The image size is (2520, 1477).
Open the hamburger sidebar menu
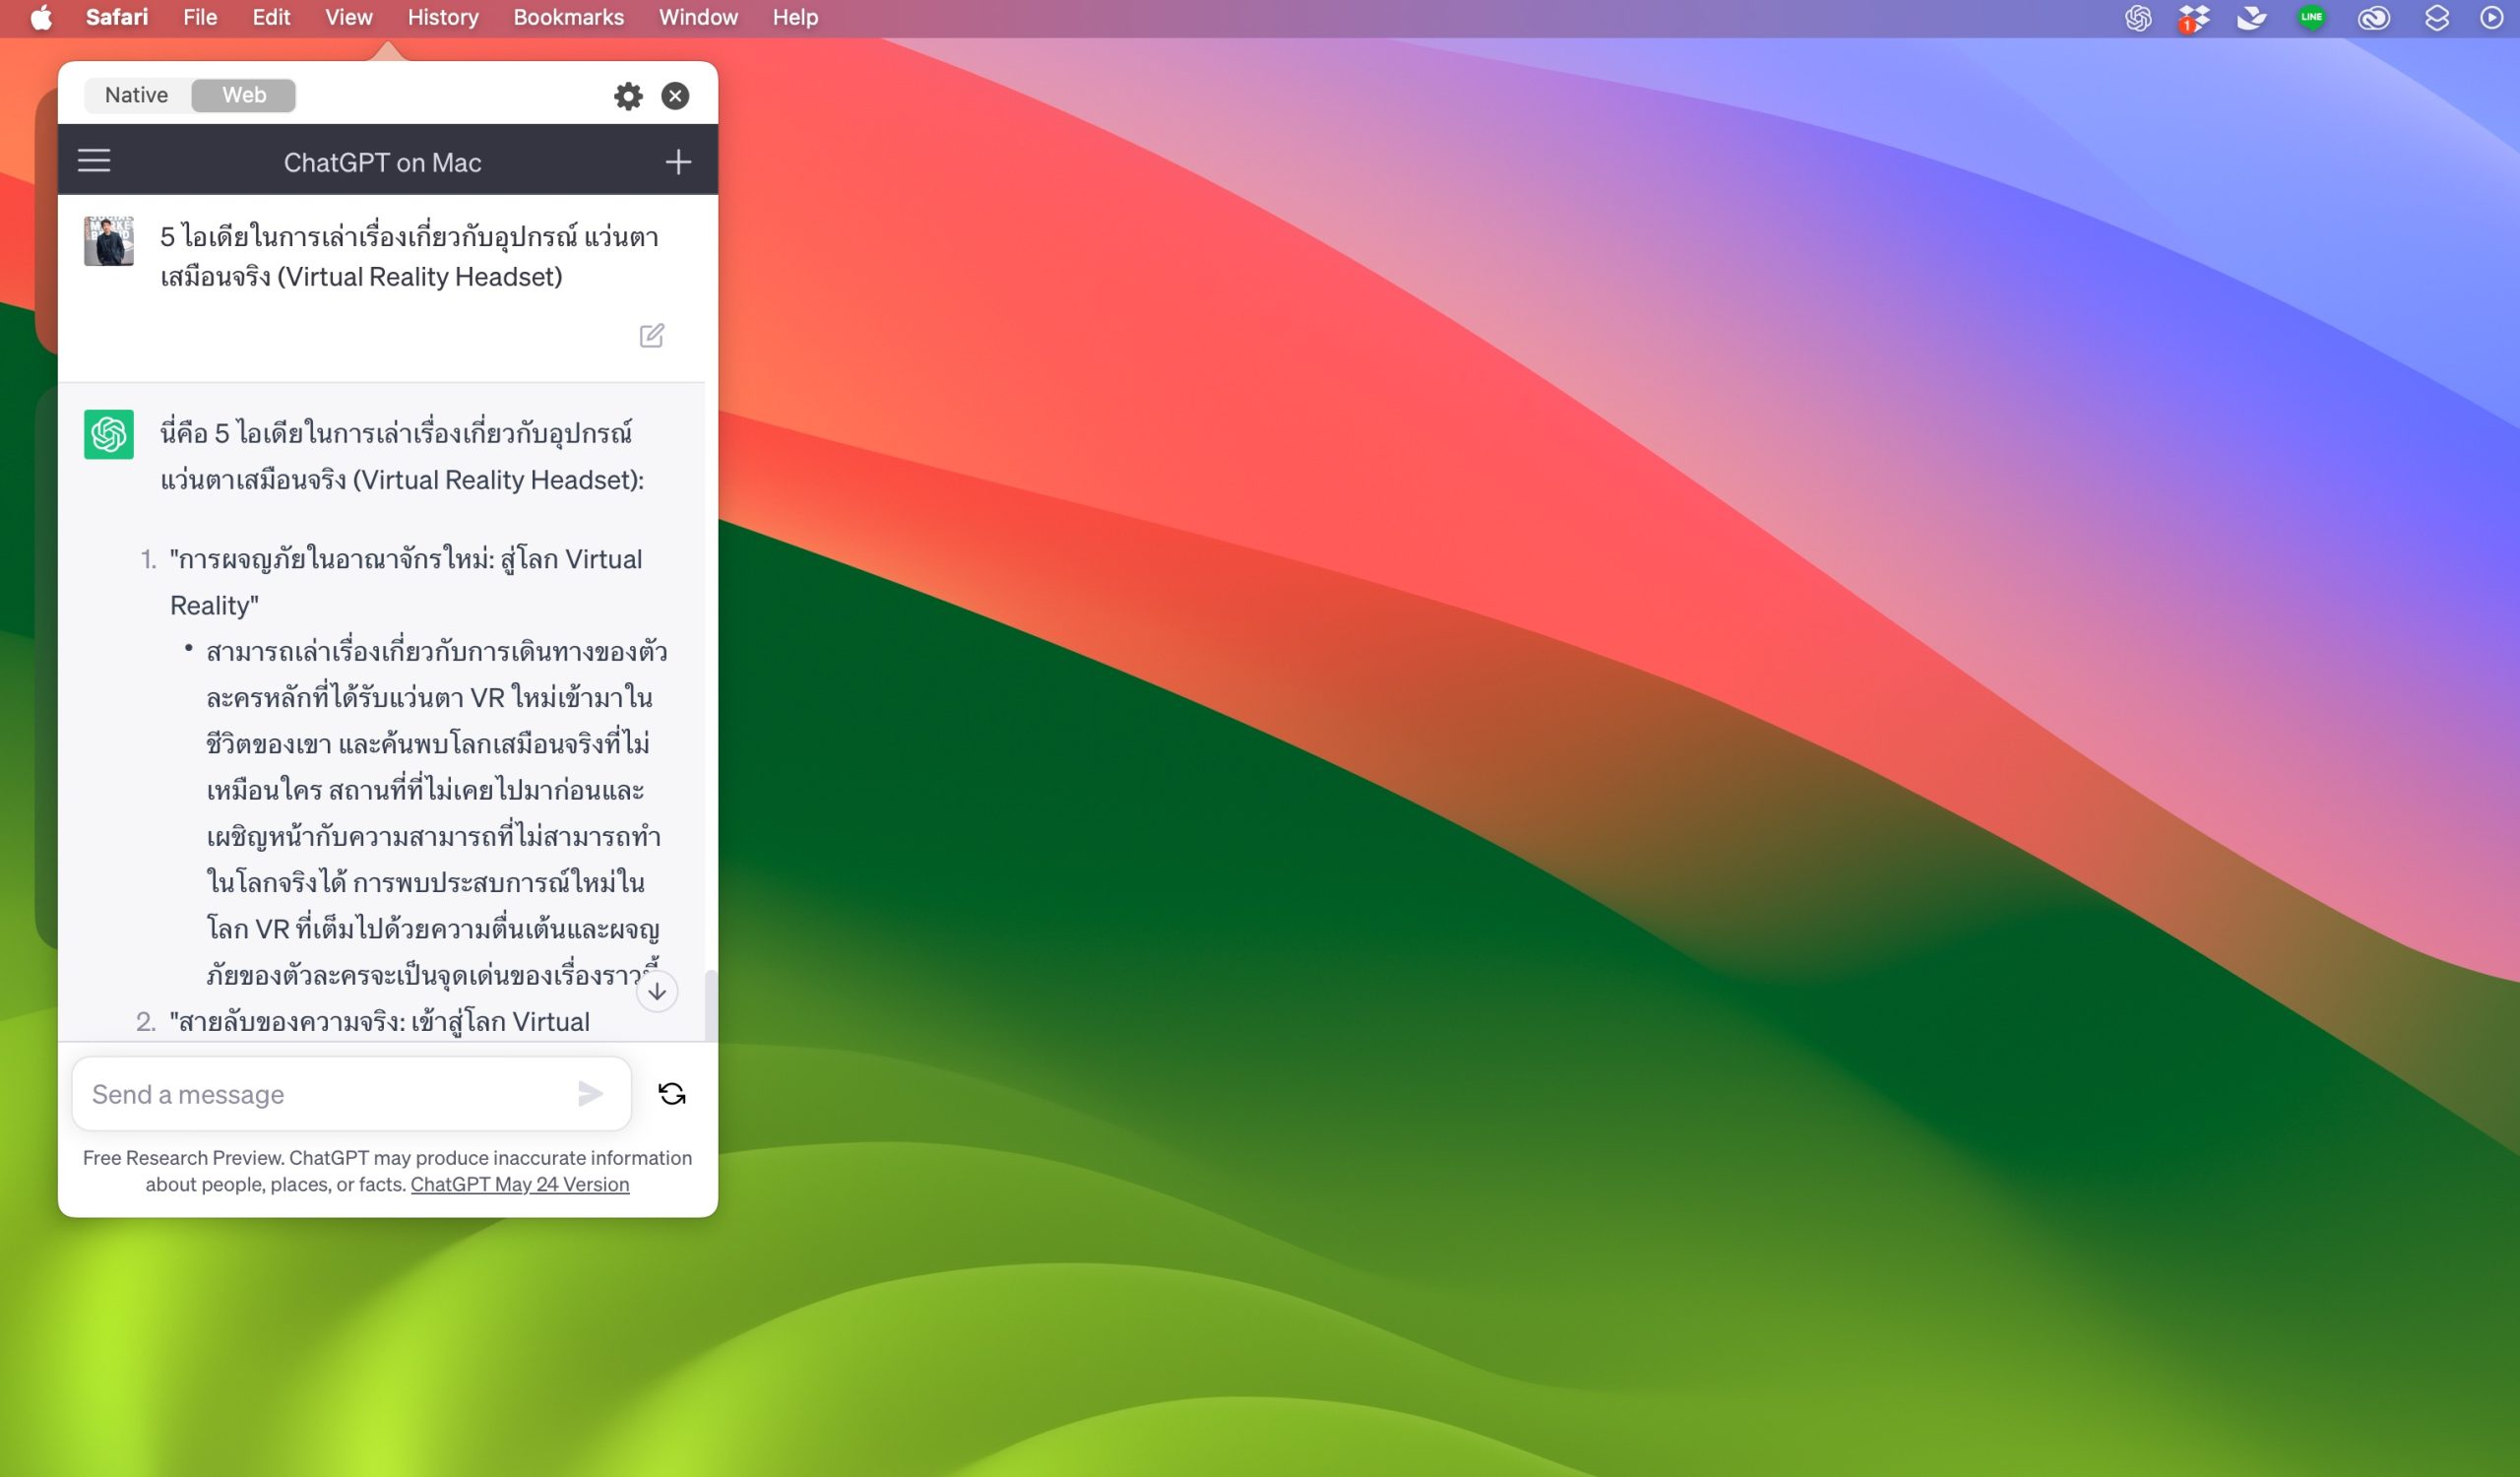[x=94, y=161]
